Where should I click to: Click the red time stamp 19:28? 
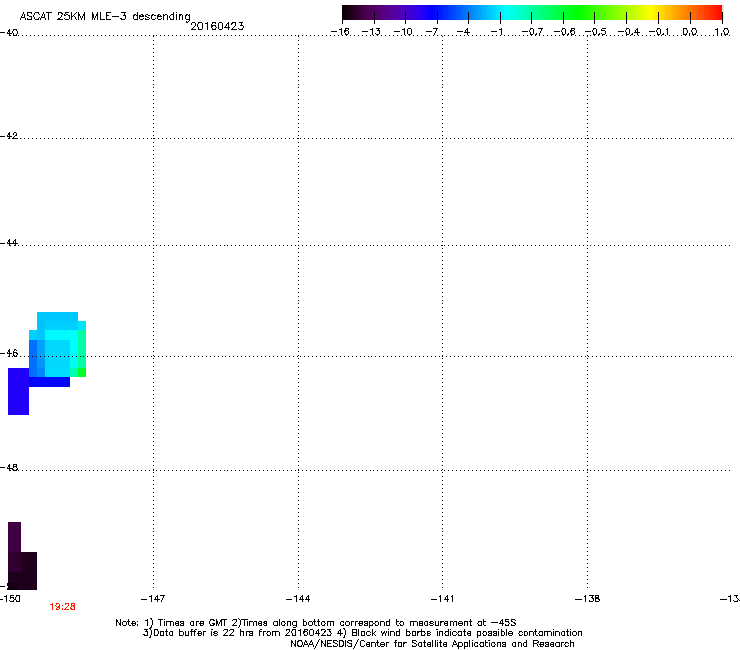[62, 607]
